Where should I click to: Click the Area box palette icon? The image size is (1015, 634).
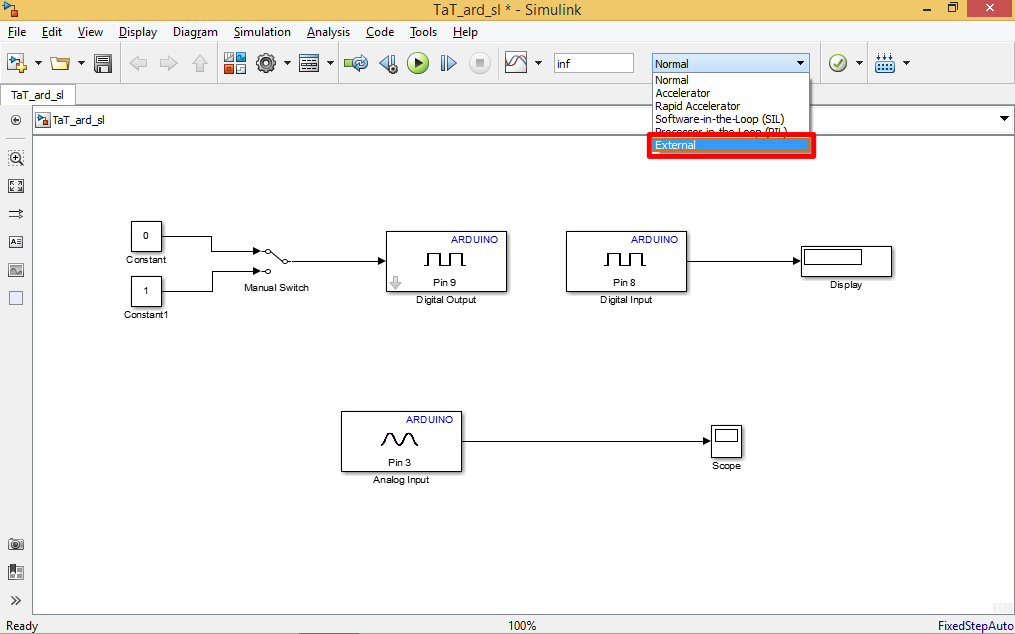(x=16, y=298)
